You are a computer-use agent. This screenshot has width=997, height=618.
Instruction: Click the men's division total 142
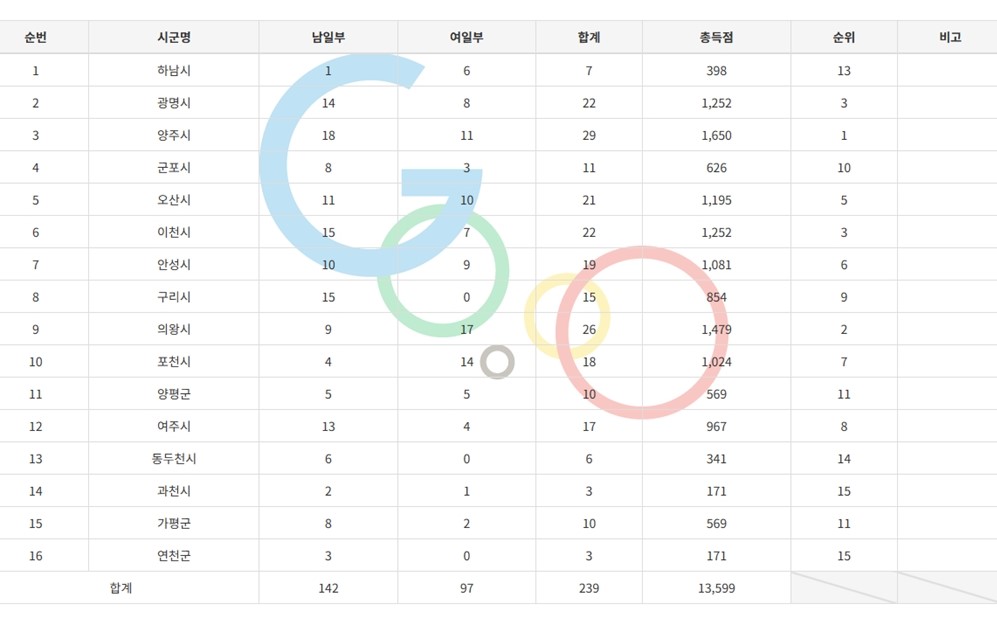pos(328,588)
